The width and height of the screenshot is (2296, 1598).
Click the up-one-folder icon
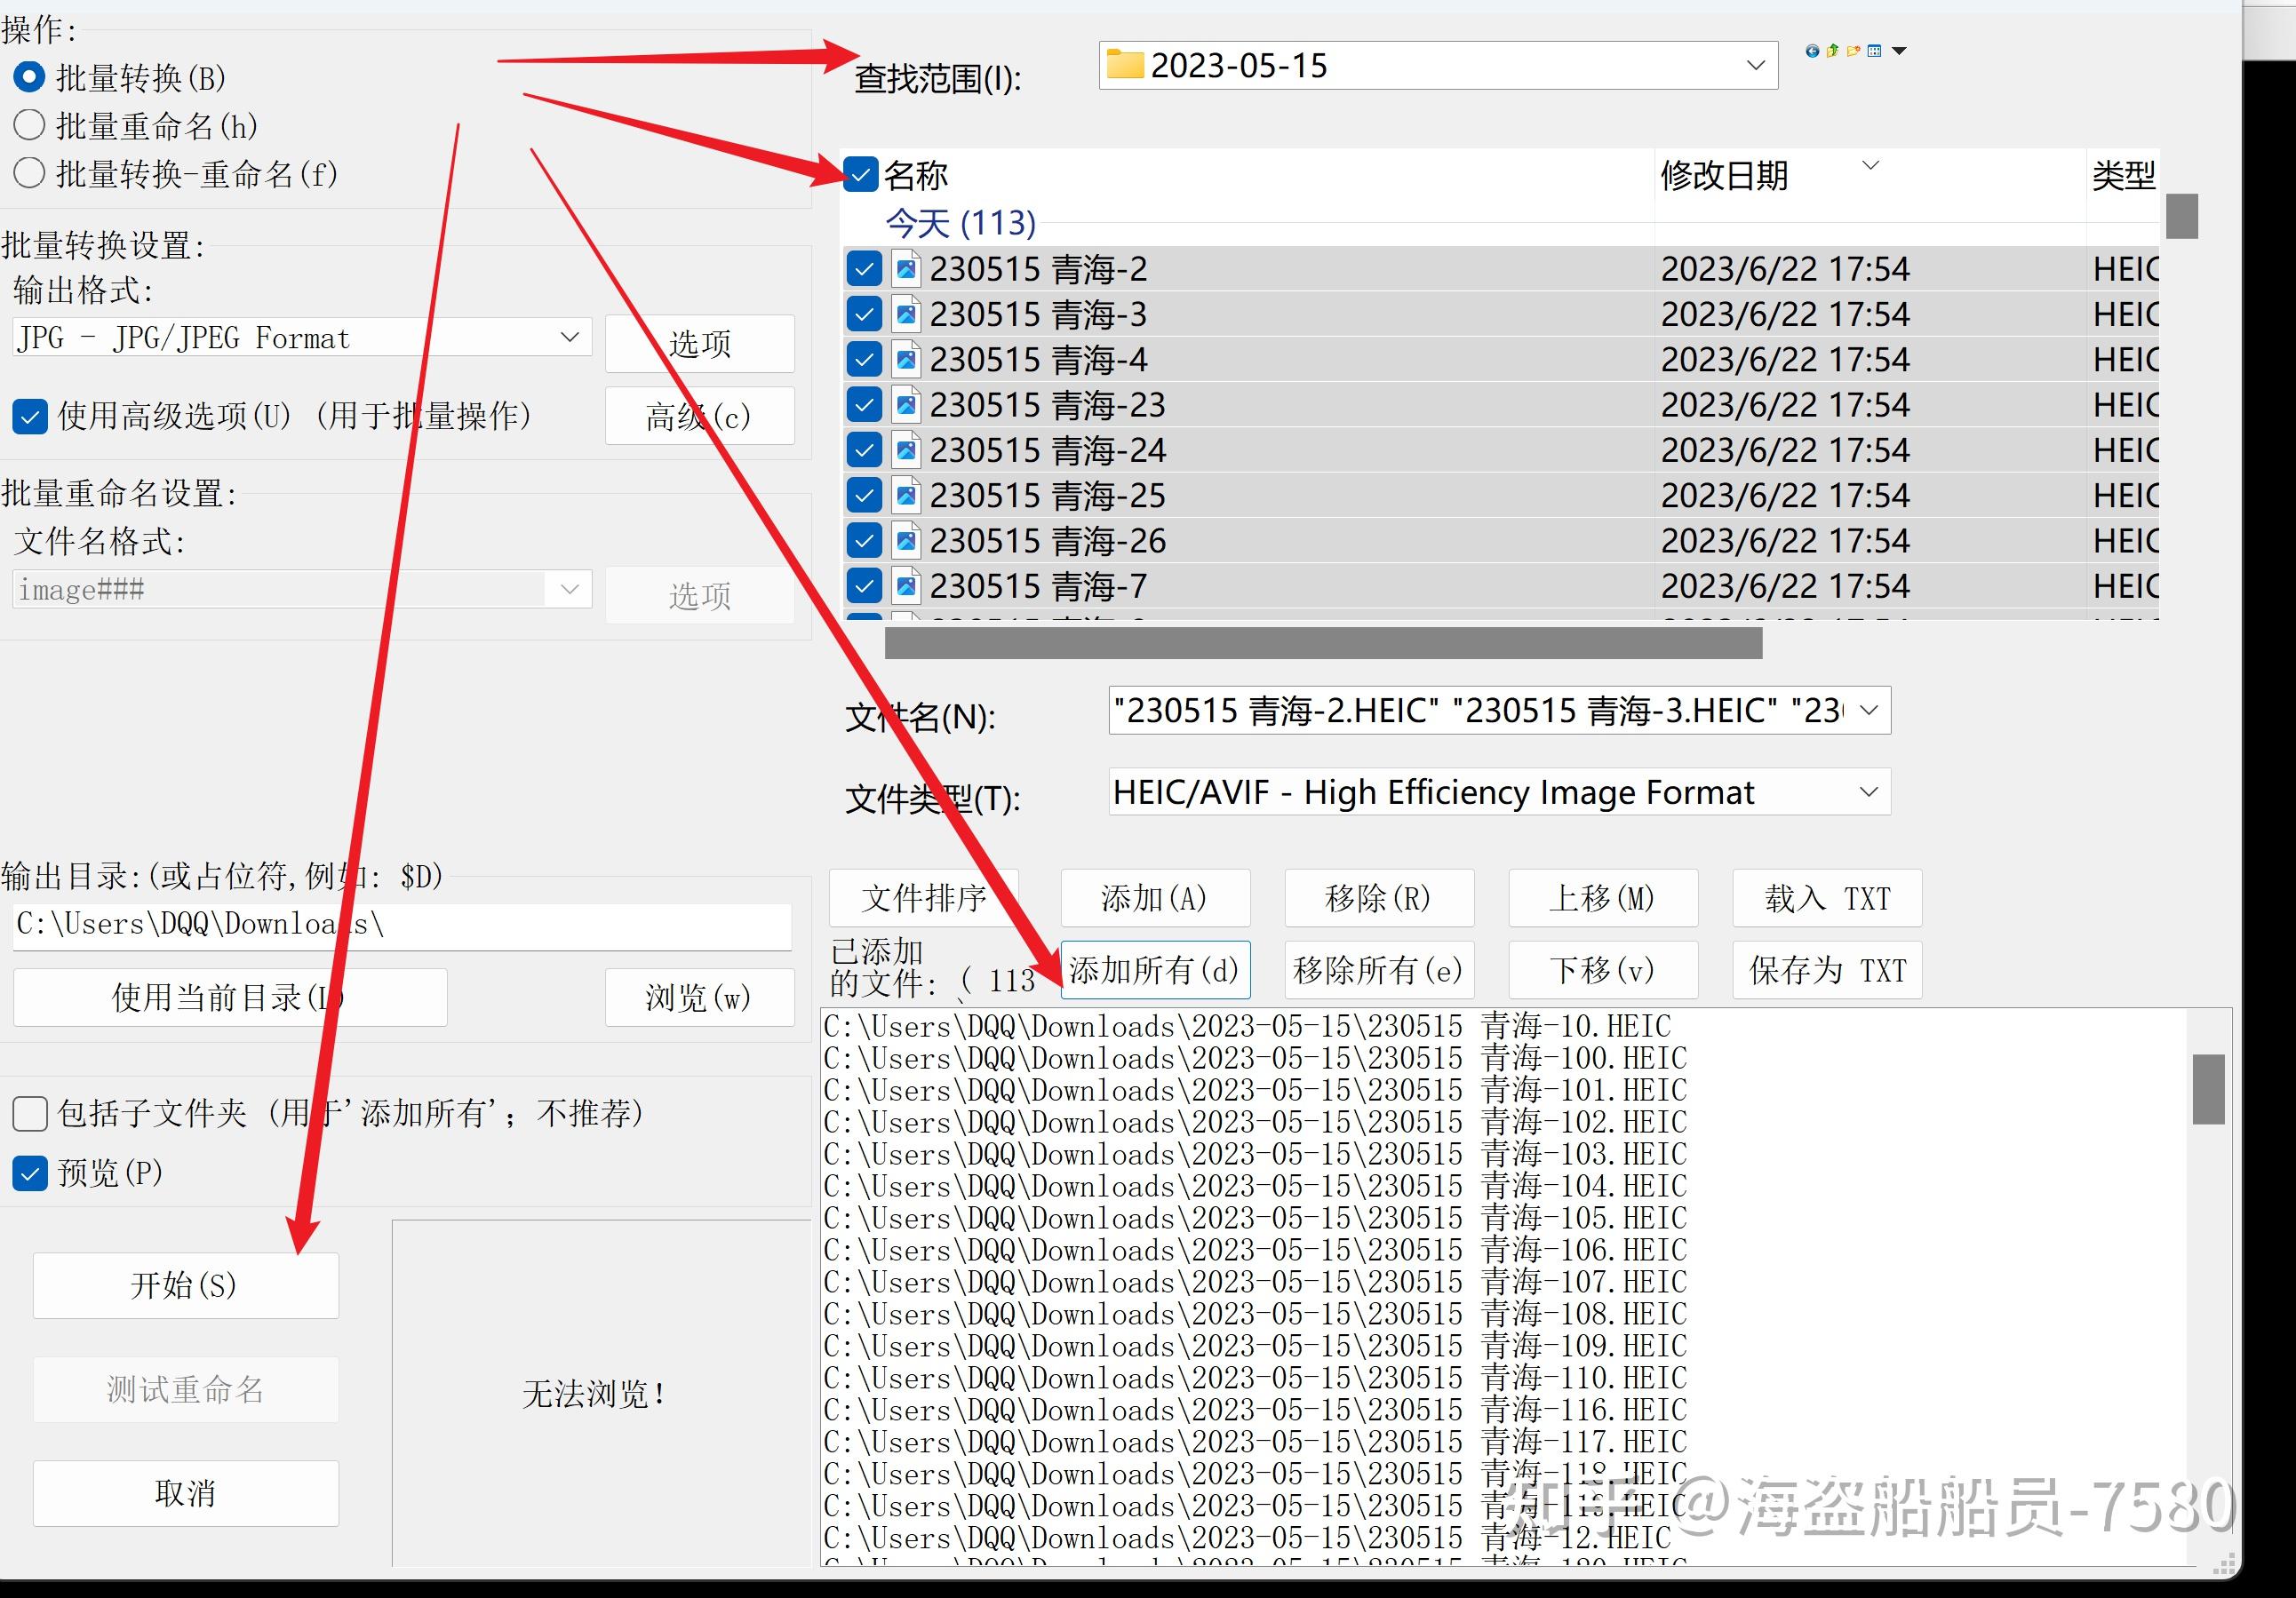click(x=1833, y=51)
